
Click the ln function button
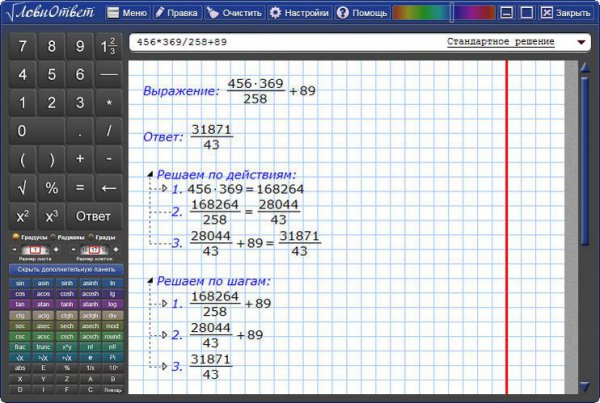point(112,283)
